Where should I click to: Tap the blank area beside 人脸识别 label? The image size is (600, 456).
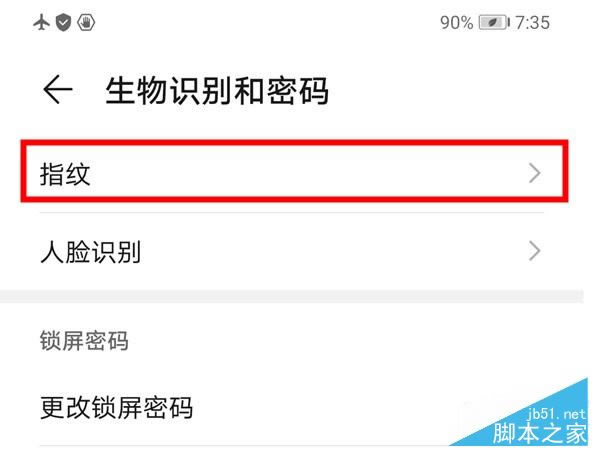coord(333,252)
